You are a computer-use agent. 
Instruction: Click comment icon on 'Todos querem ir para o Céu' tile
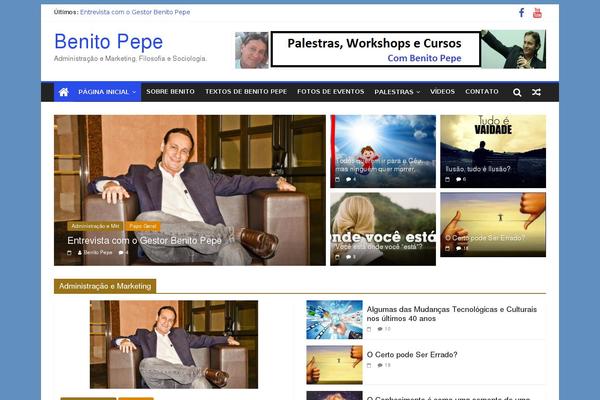(x=349, y=179)
